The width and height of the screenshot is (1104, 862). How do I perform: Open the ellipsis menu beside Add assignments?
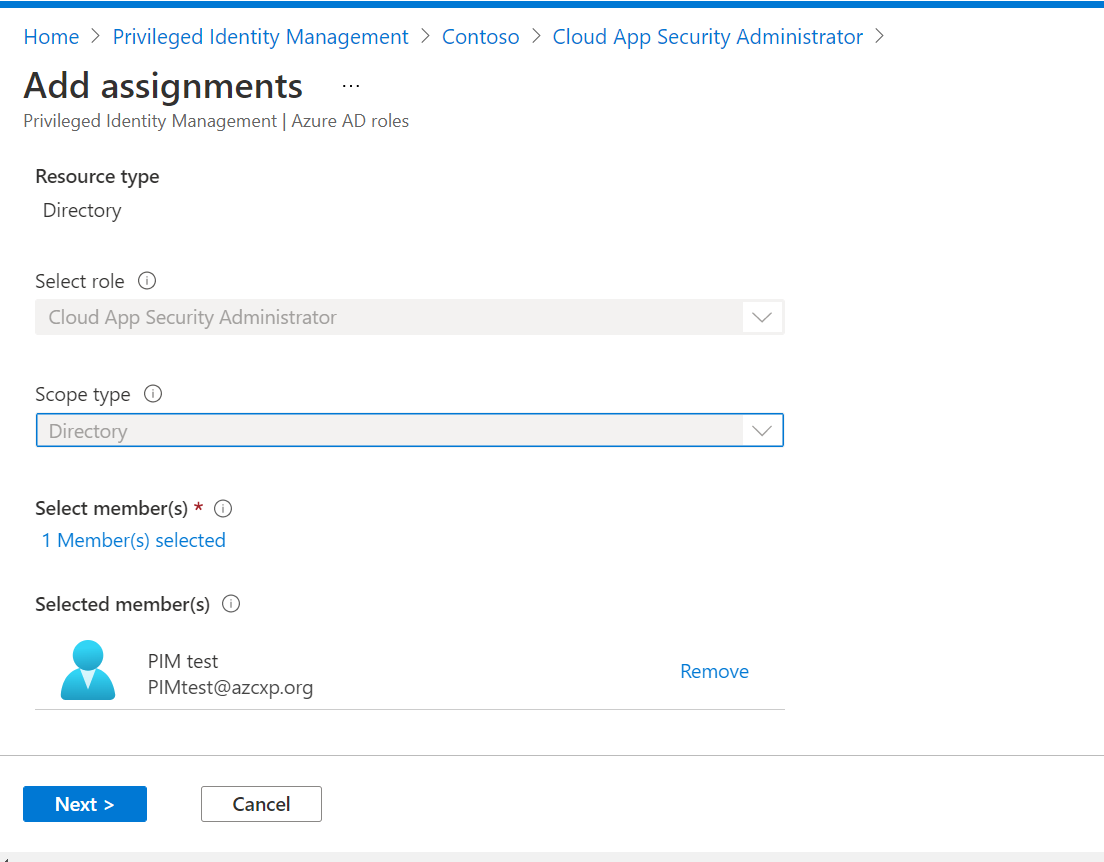351,86
